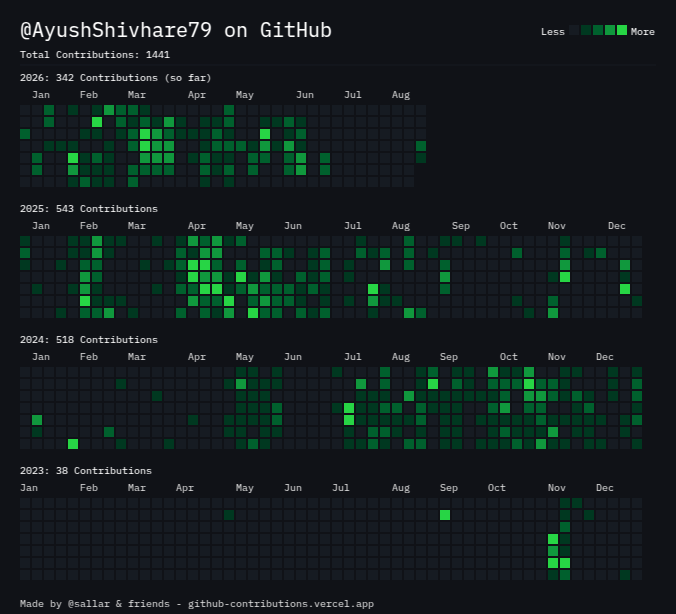Click the 'Less' legend label

point(553,32)
